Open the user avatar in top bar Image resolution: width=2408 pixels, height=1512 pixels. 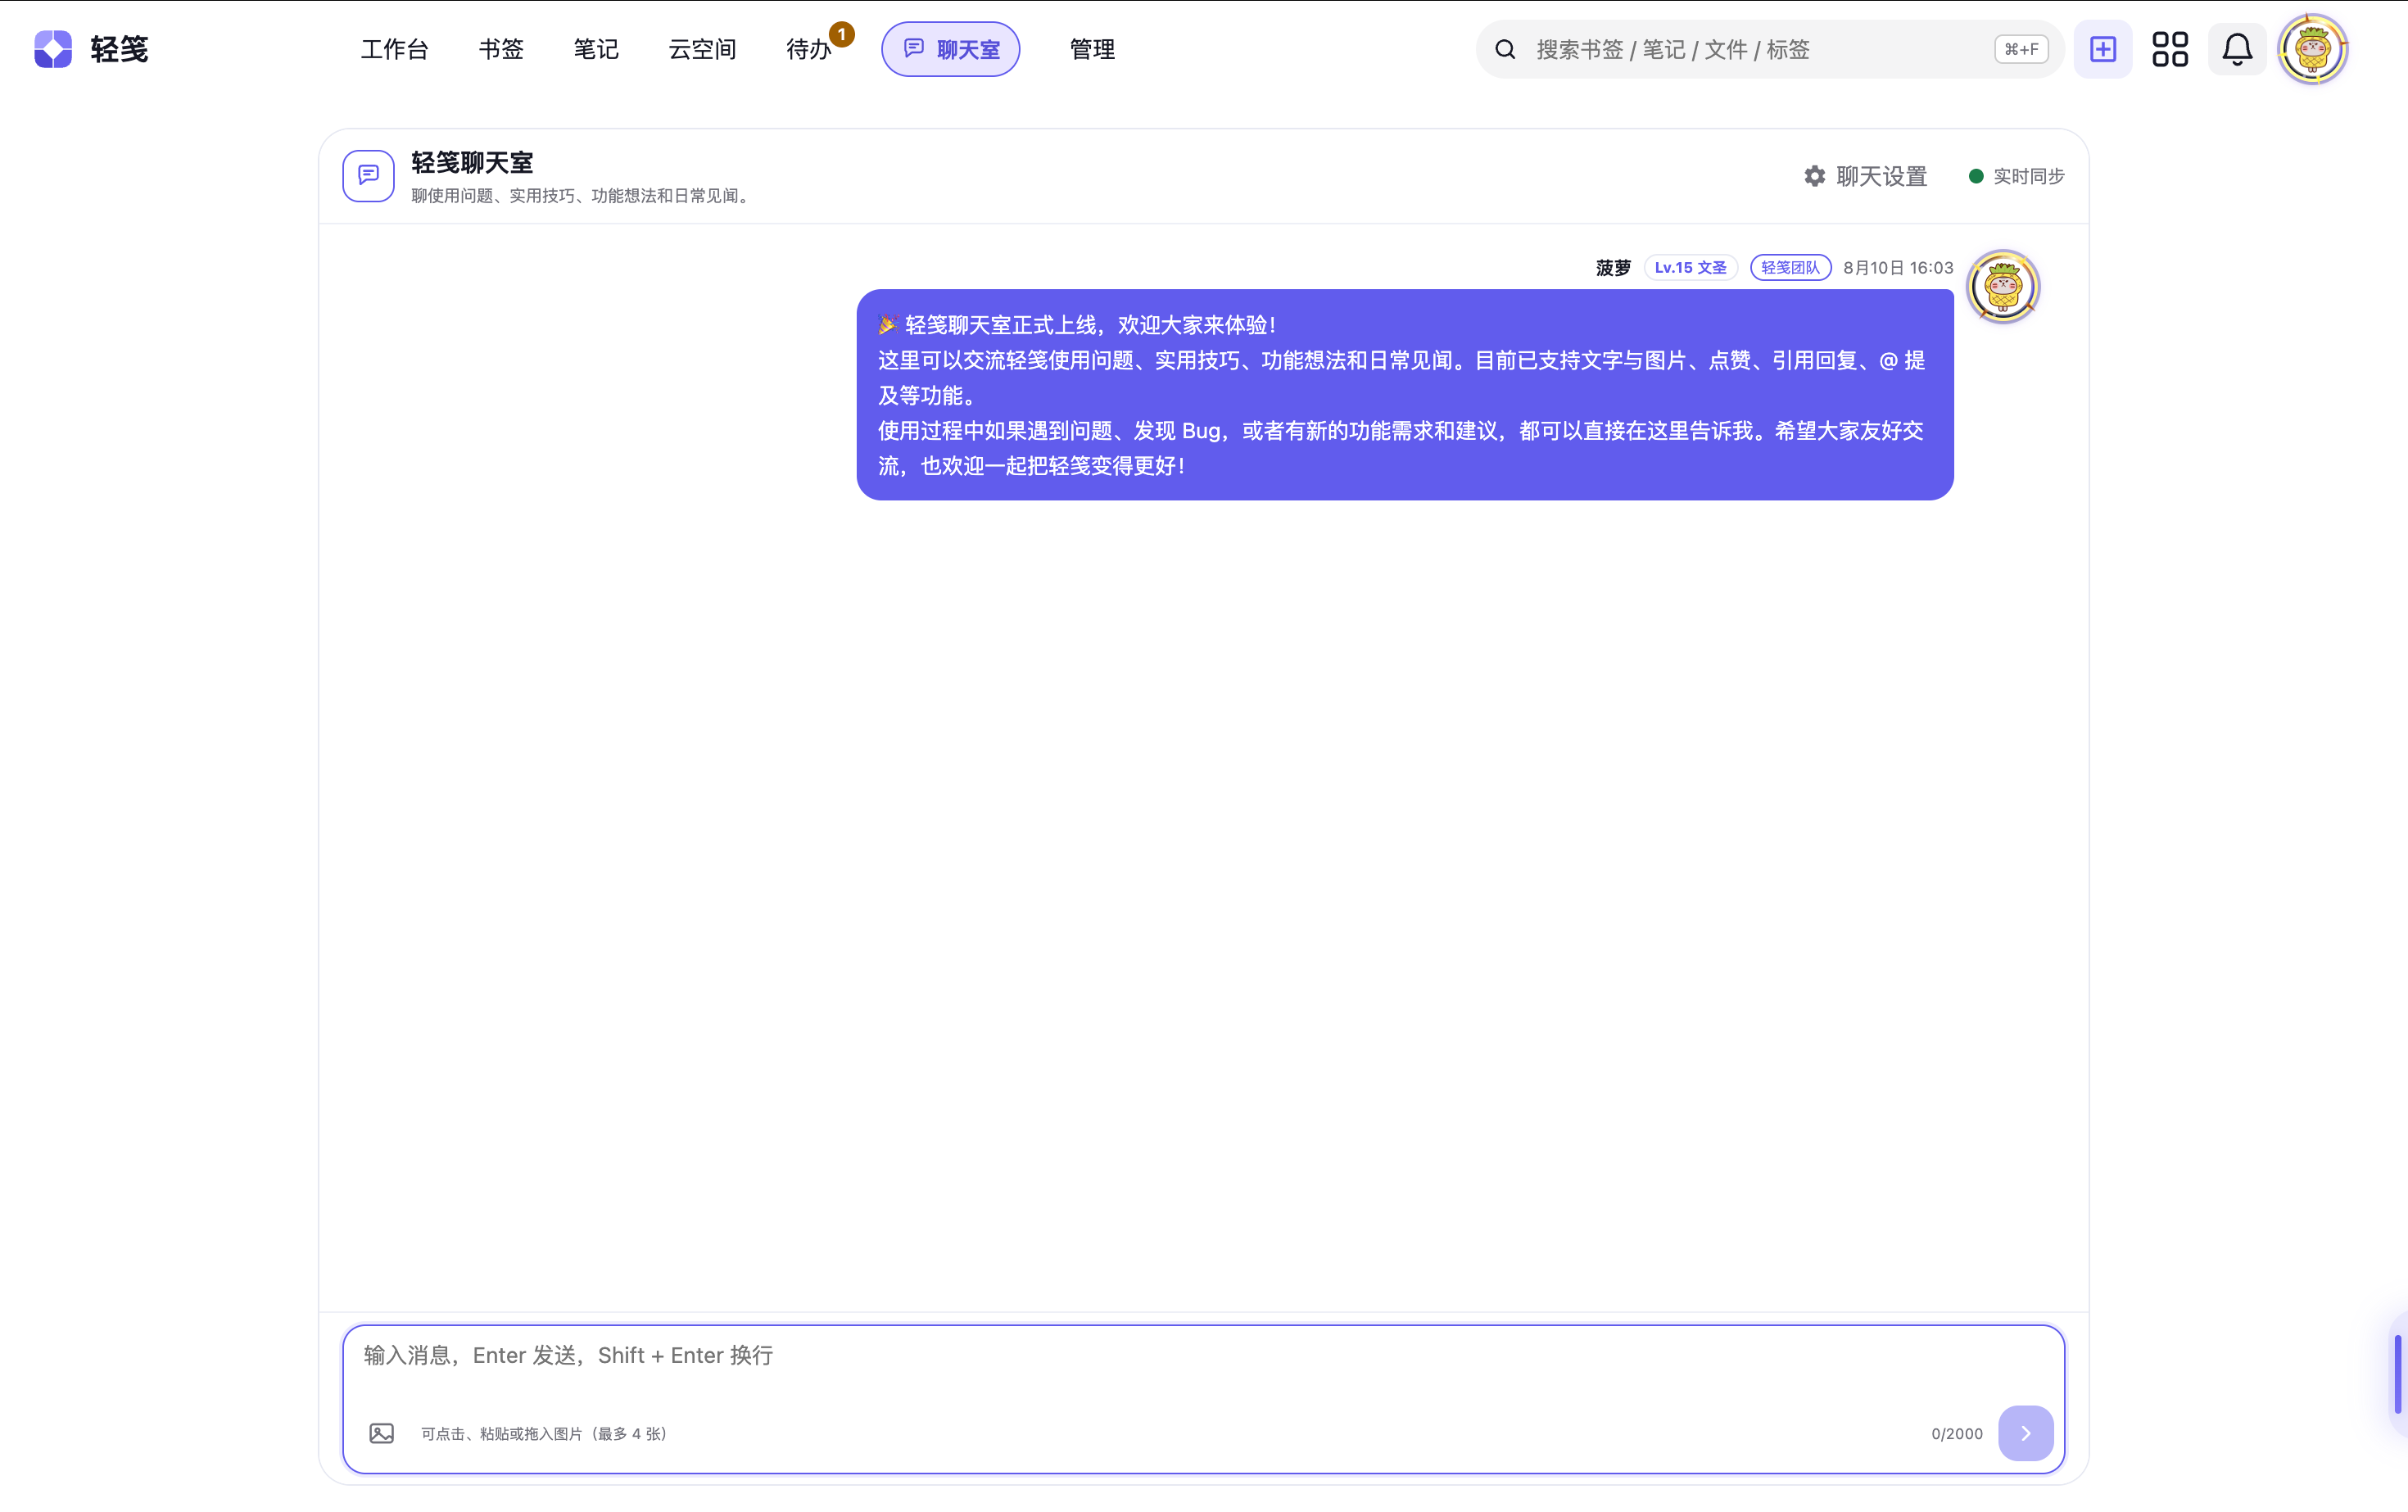coord(2313,49)
